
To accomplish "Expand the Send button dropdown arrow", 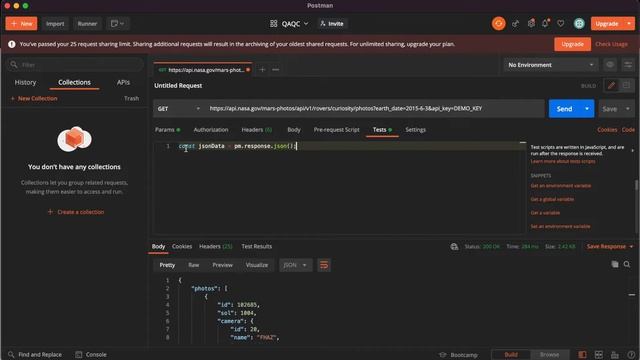I will [587, 109].
